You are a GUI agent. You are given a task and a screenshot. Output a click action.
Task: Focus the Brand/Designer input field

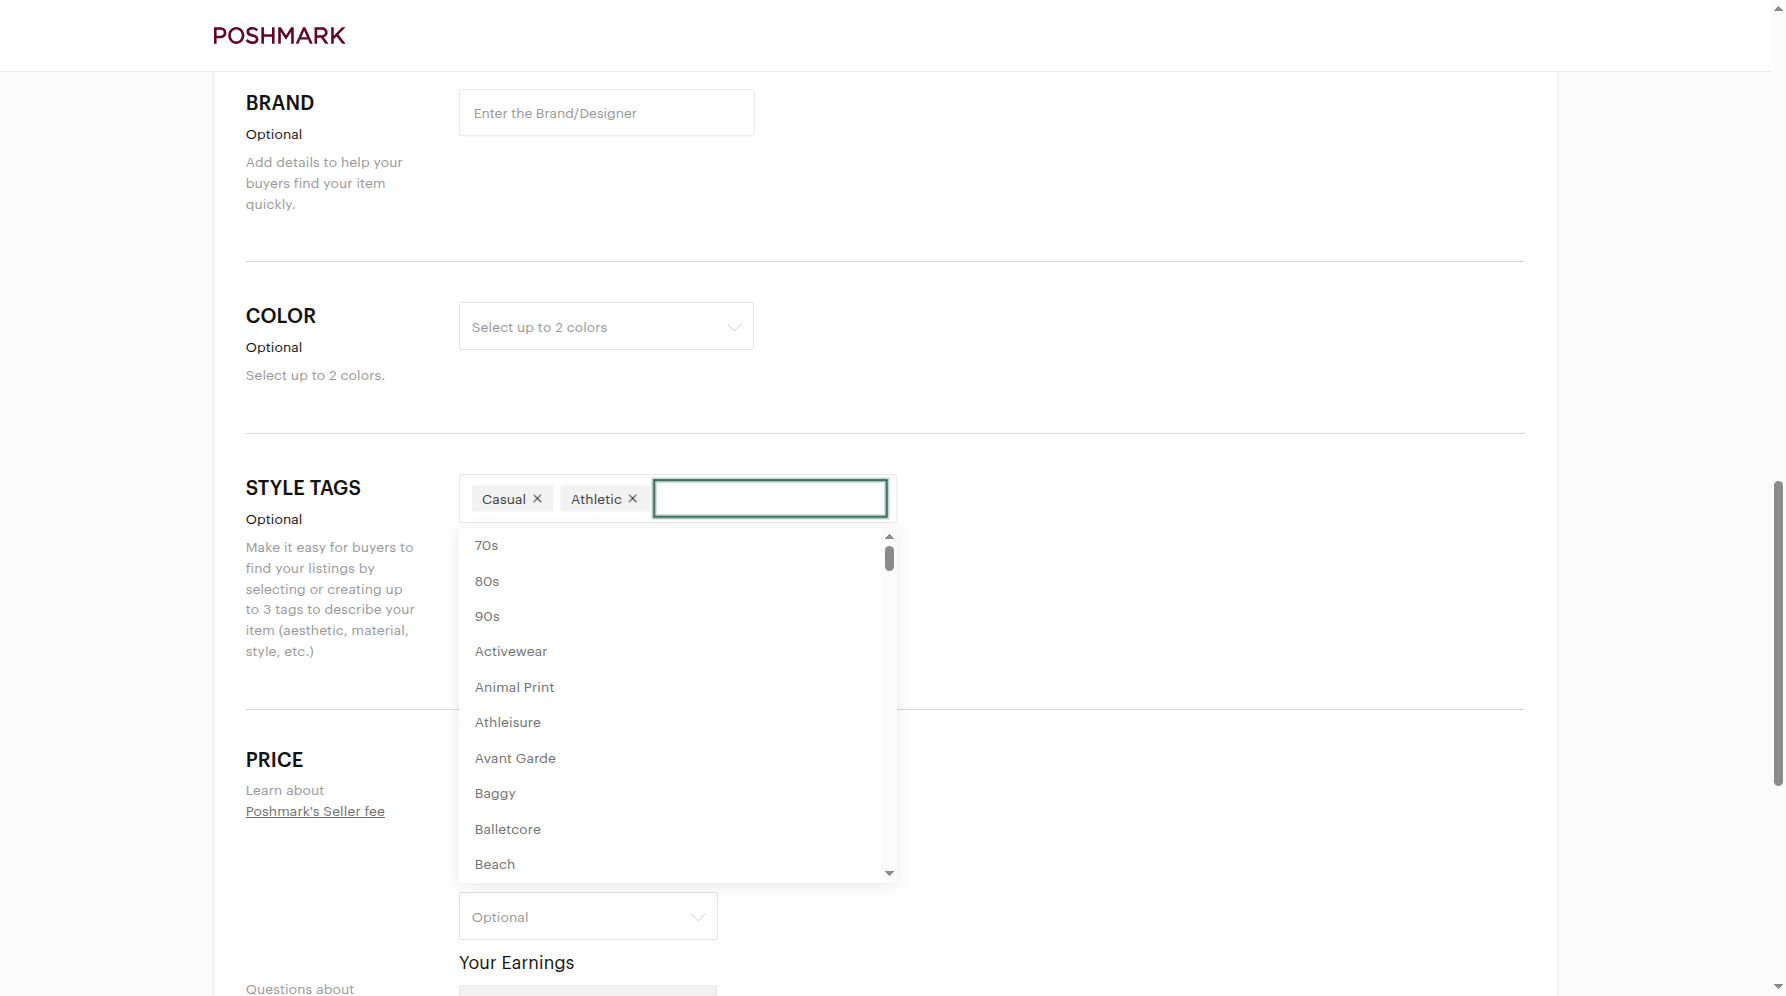(x=606, y=113)
